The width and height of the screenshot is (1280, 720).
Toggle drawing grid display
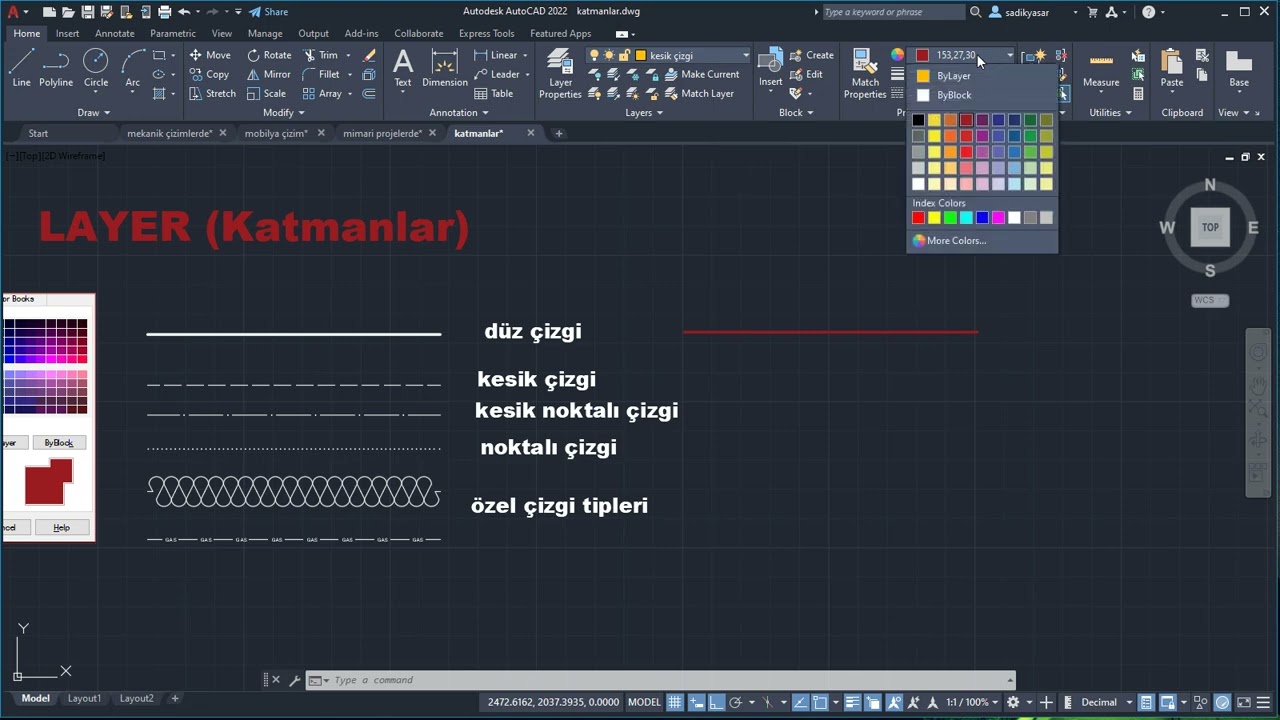(x=675, y=702)
